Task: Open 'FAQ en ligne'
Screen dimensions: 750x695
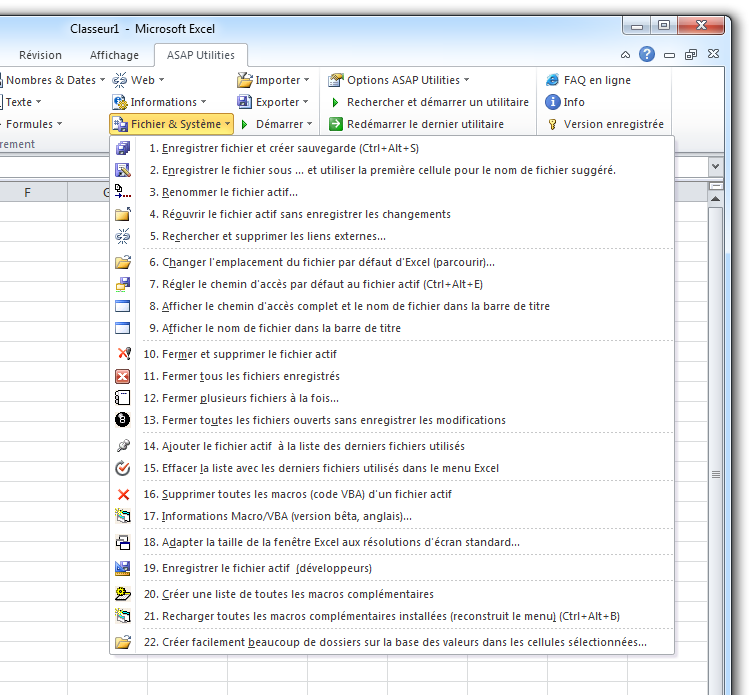Action: point(588,80)
